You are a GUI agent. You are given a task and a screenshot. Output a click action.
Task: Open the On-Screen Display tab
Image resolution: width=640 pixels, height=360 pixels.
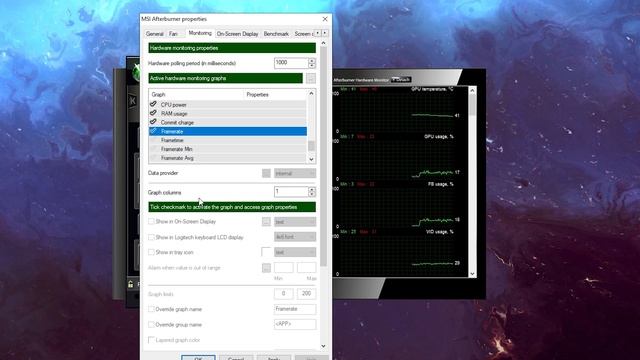click(x=238, y=34)
